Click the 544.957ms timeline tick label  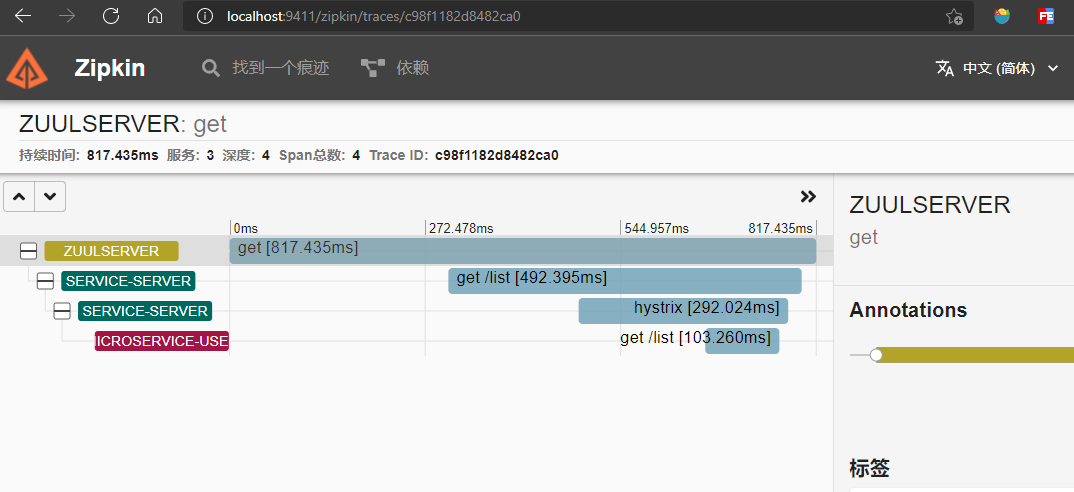656,228
